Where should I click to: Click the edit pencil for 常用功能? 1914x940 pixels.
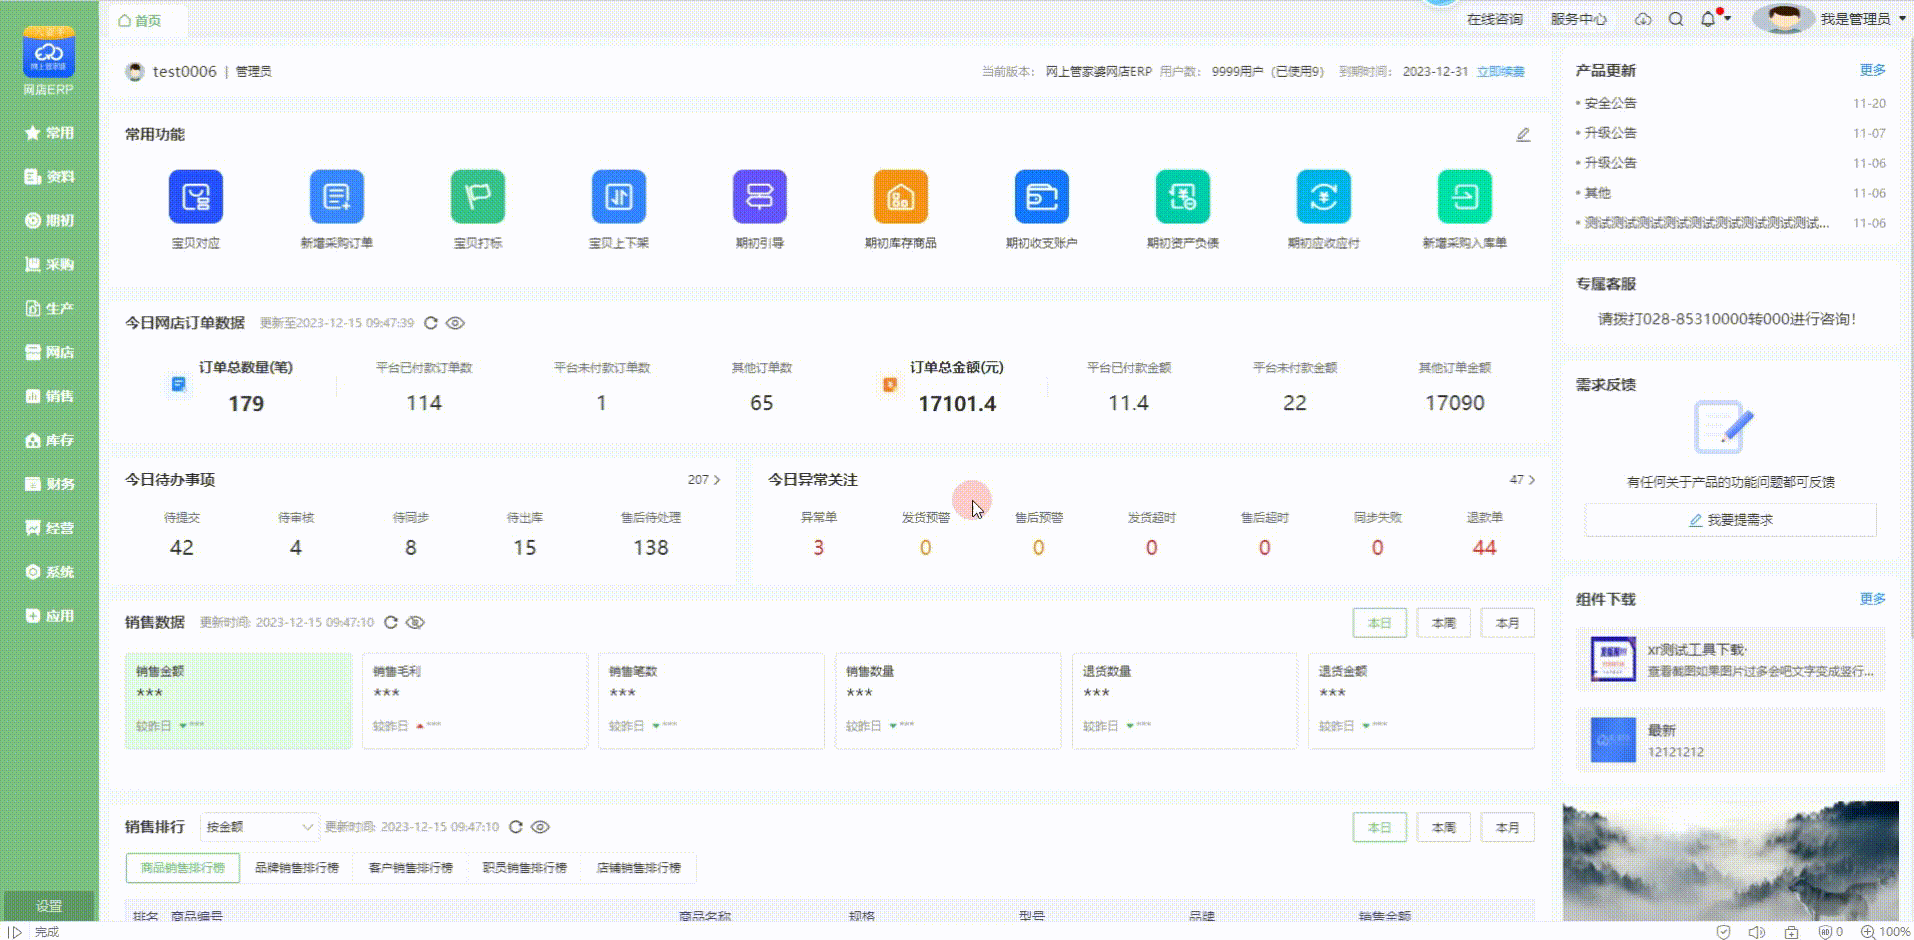pyautogui.click(x=1522, y=135)
